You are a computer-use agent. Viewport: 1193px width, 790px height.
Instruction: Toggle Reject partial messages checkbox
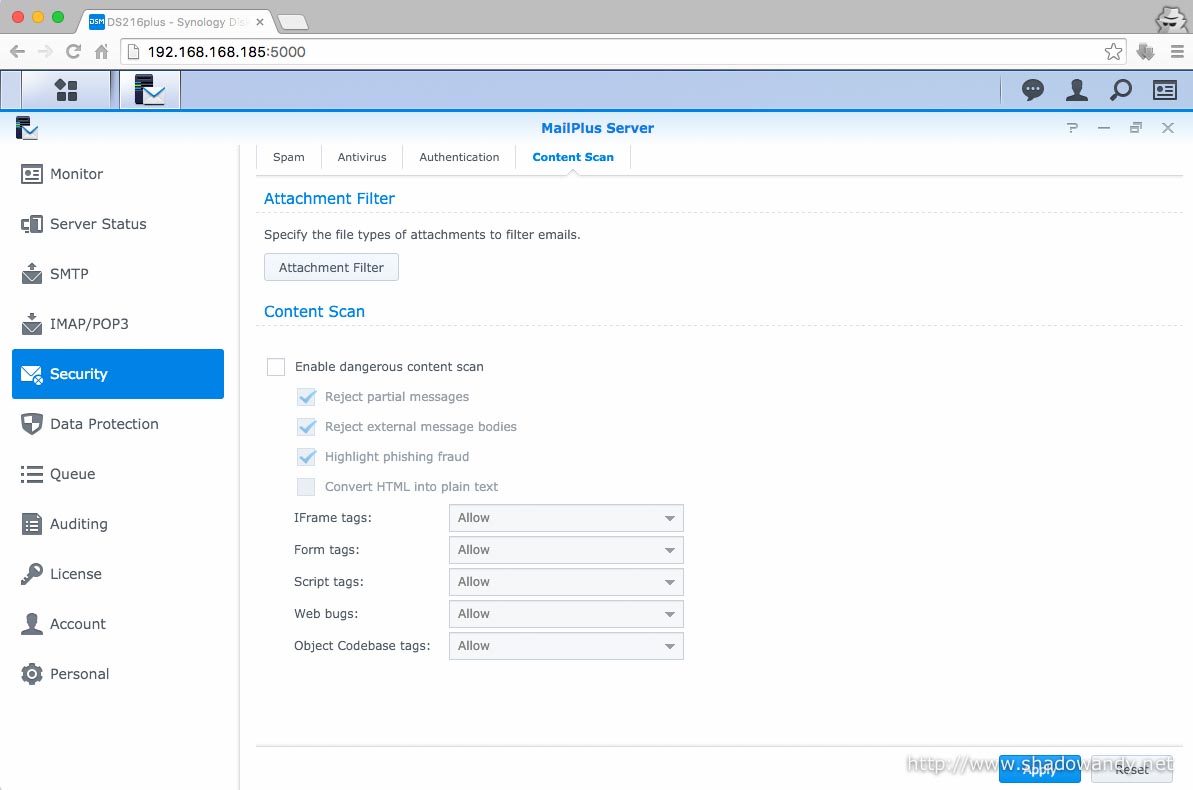pyautogui.click(x=307, y=397)
